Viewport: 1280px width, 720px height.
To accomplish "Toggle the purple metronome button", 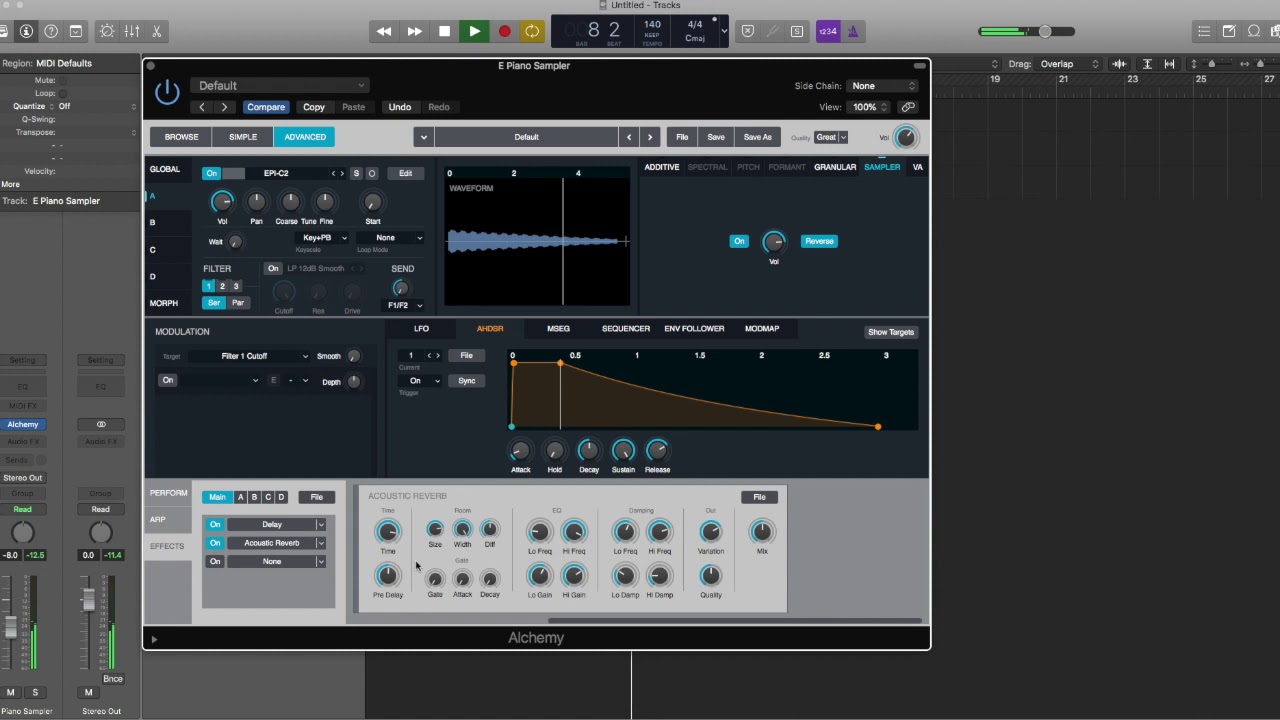I will click(x=852, y=31).
